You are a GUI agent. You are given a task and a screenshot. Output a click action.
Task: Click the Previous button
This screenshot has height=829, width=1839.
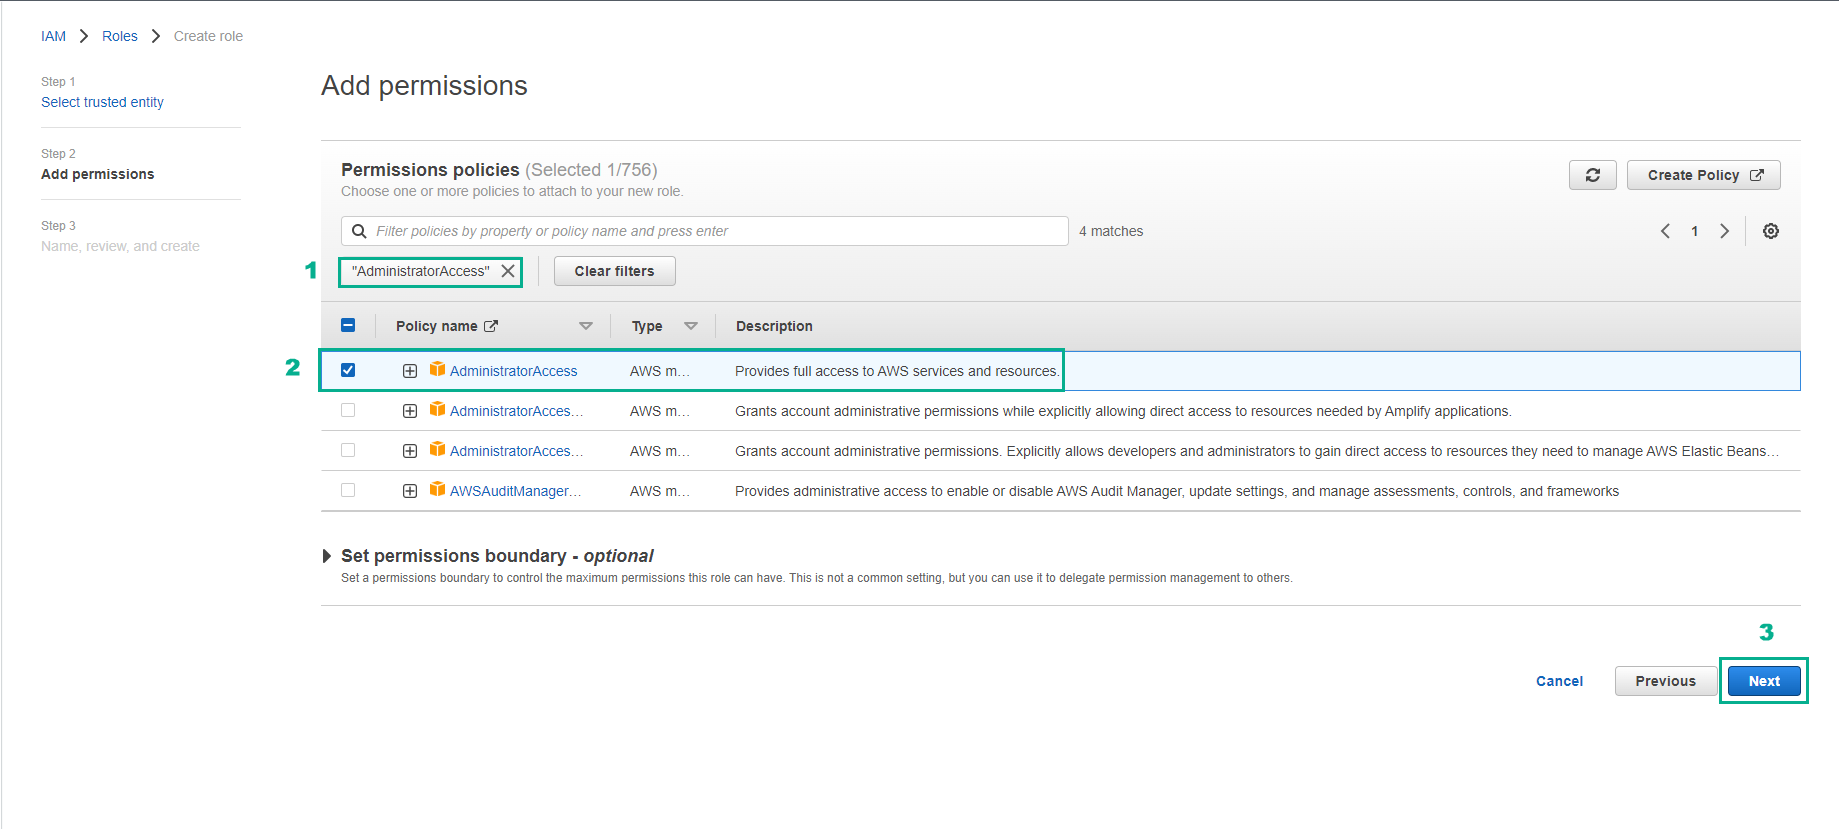(x=1665, y=681)
